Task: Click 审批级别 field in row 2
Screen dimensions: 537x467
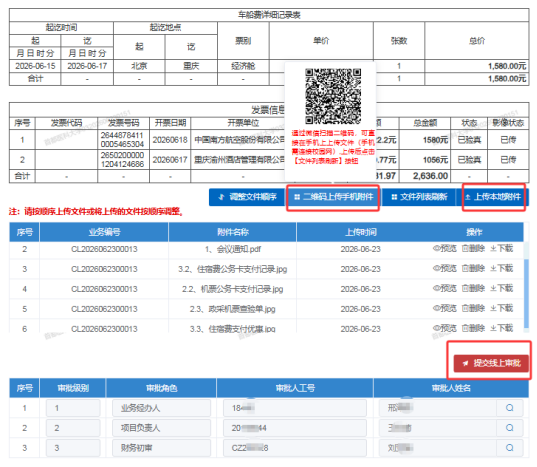Action: pyautogui.click(x=73, y=428)
